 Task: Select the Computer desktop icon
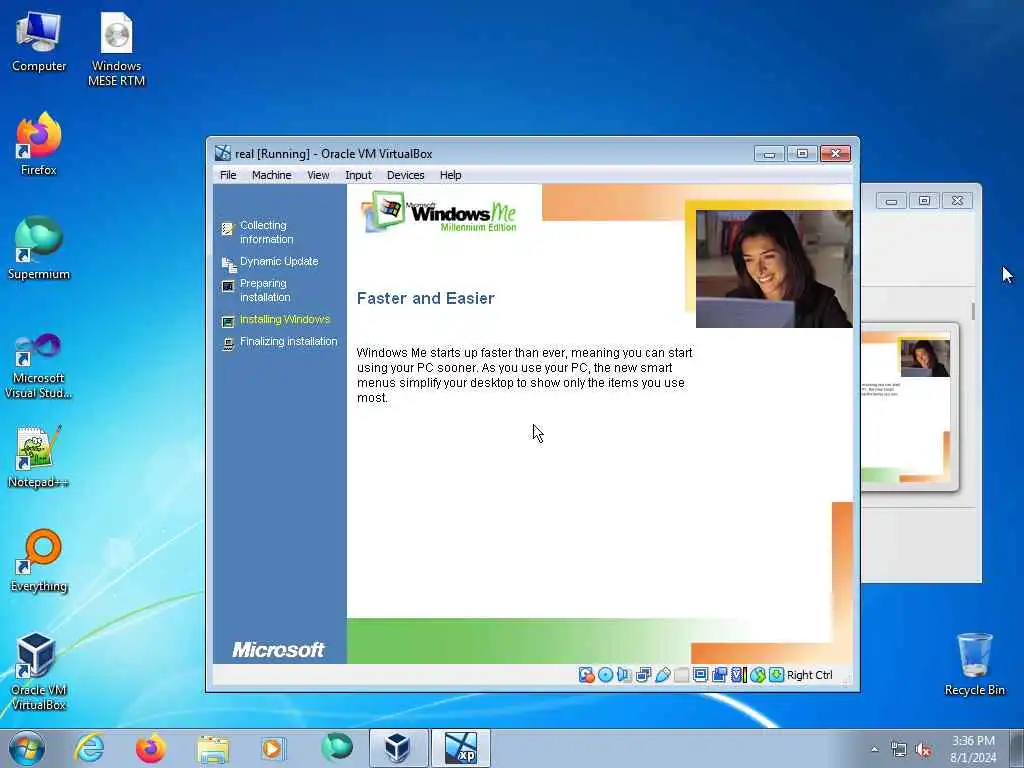pos(39,42)
